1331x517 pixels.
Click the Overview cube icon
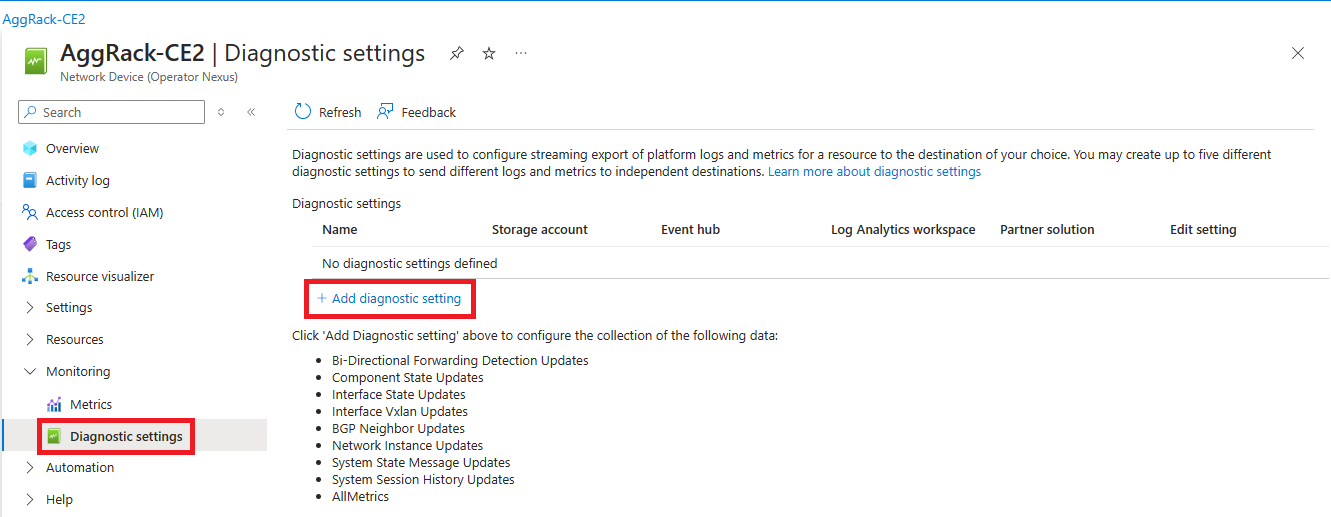click(x=30, y=148)
